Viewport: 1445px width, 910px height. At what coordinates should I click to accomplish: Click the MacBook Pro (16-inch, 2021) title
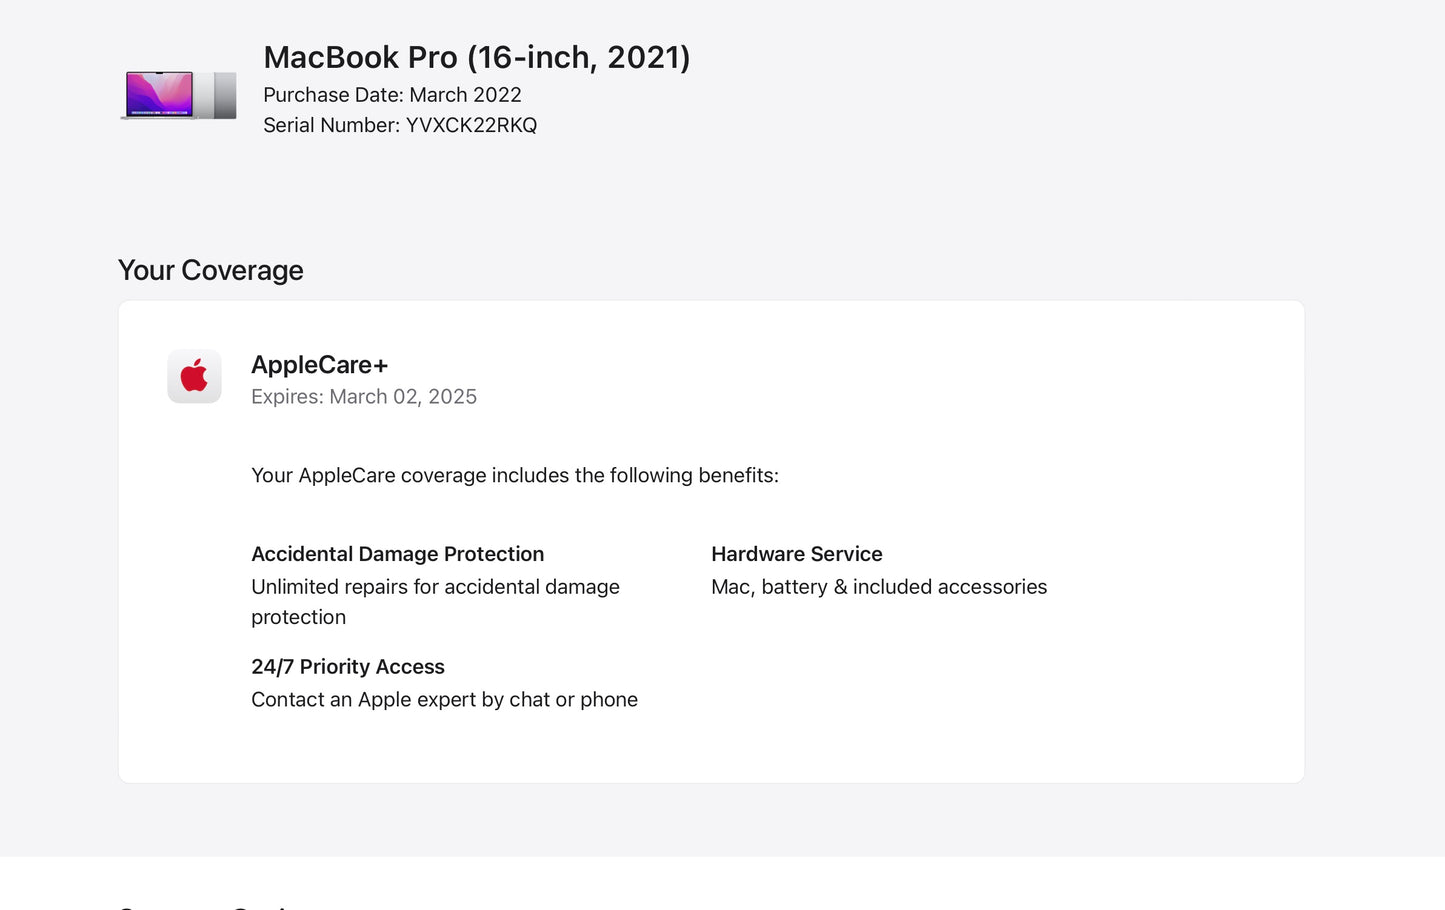(x=476, y=57)
